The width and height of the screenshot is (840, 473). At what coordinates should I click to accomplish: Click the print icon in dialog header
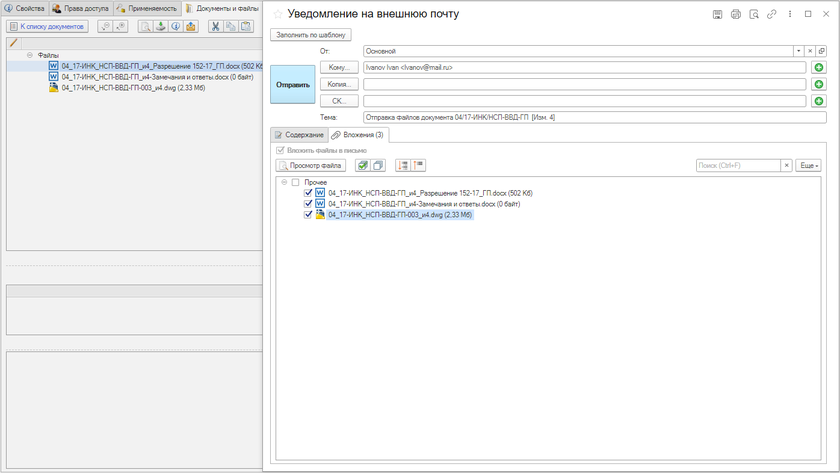pyautogui.click(x=735, y=15)
